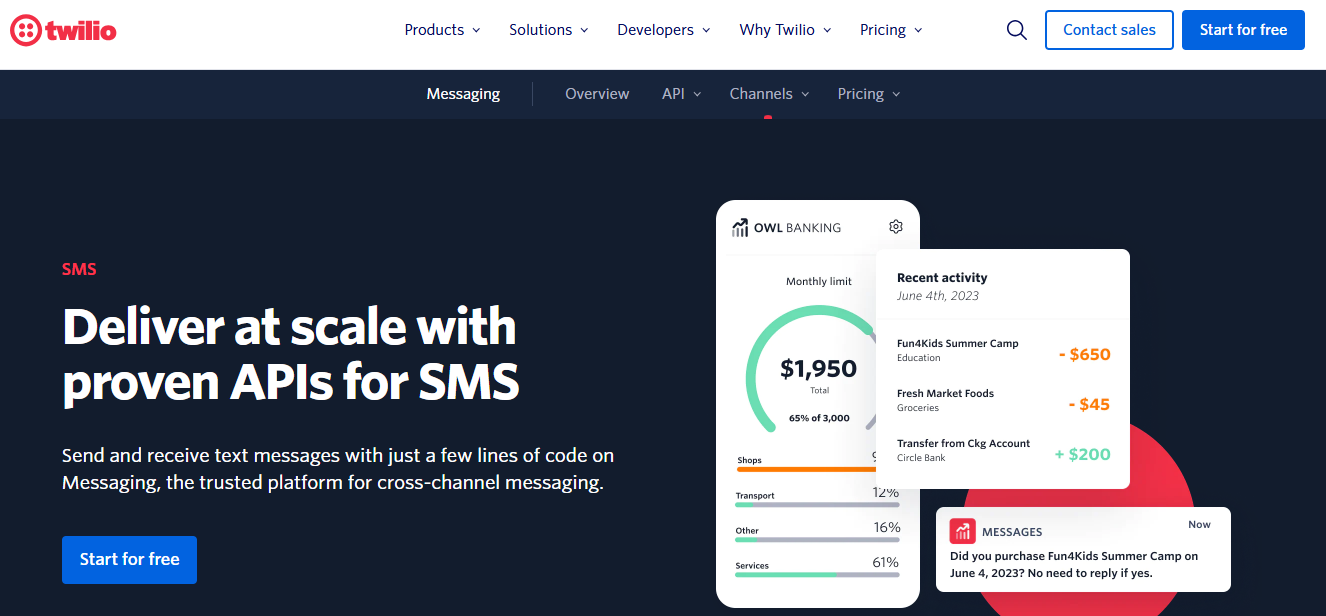Image resolution: width=1326 pixels, height=616 pixels.
Task: Open the API submenu
Action: (681, 94)
